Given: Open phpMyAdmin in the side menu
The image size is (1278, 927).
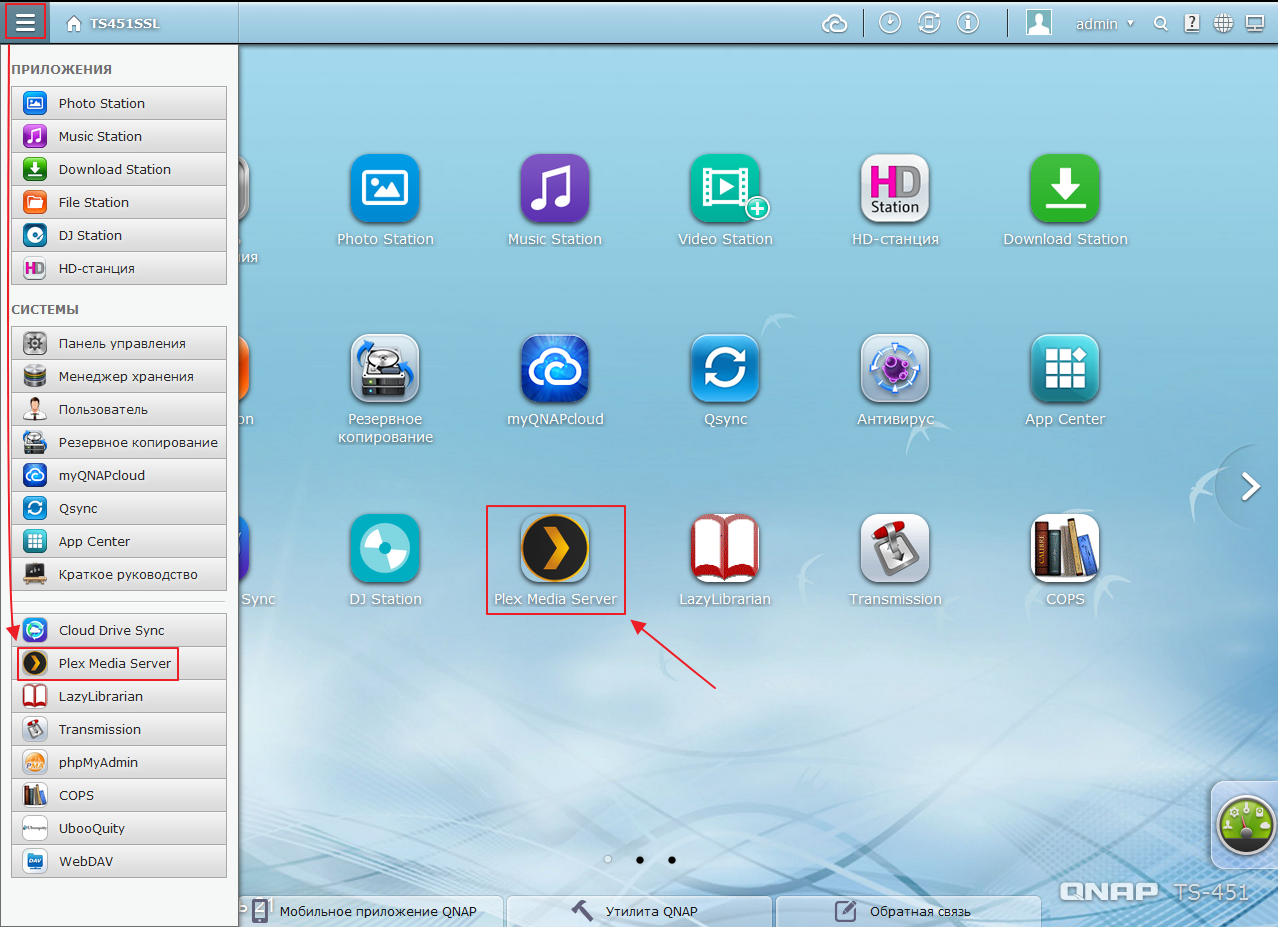Looking at the screenshot, I should (x=119, y=762).
